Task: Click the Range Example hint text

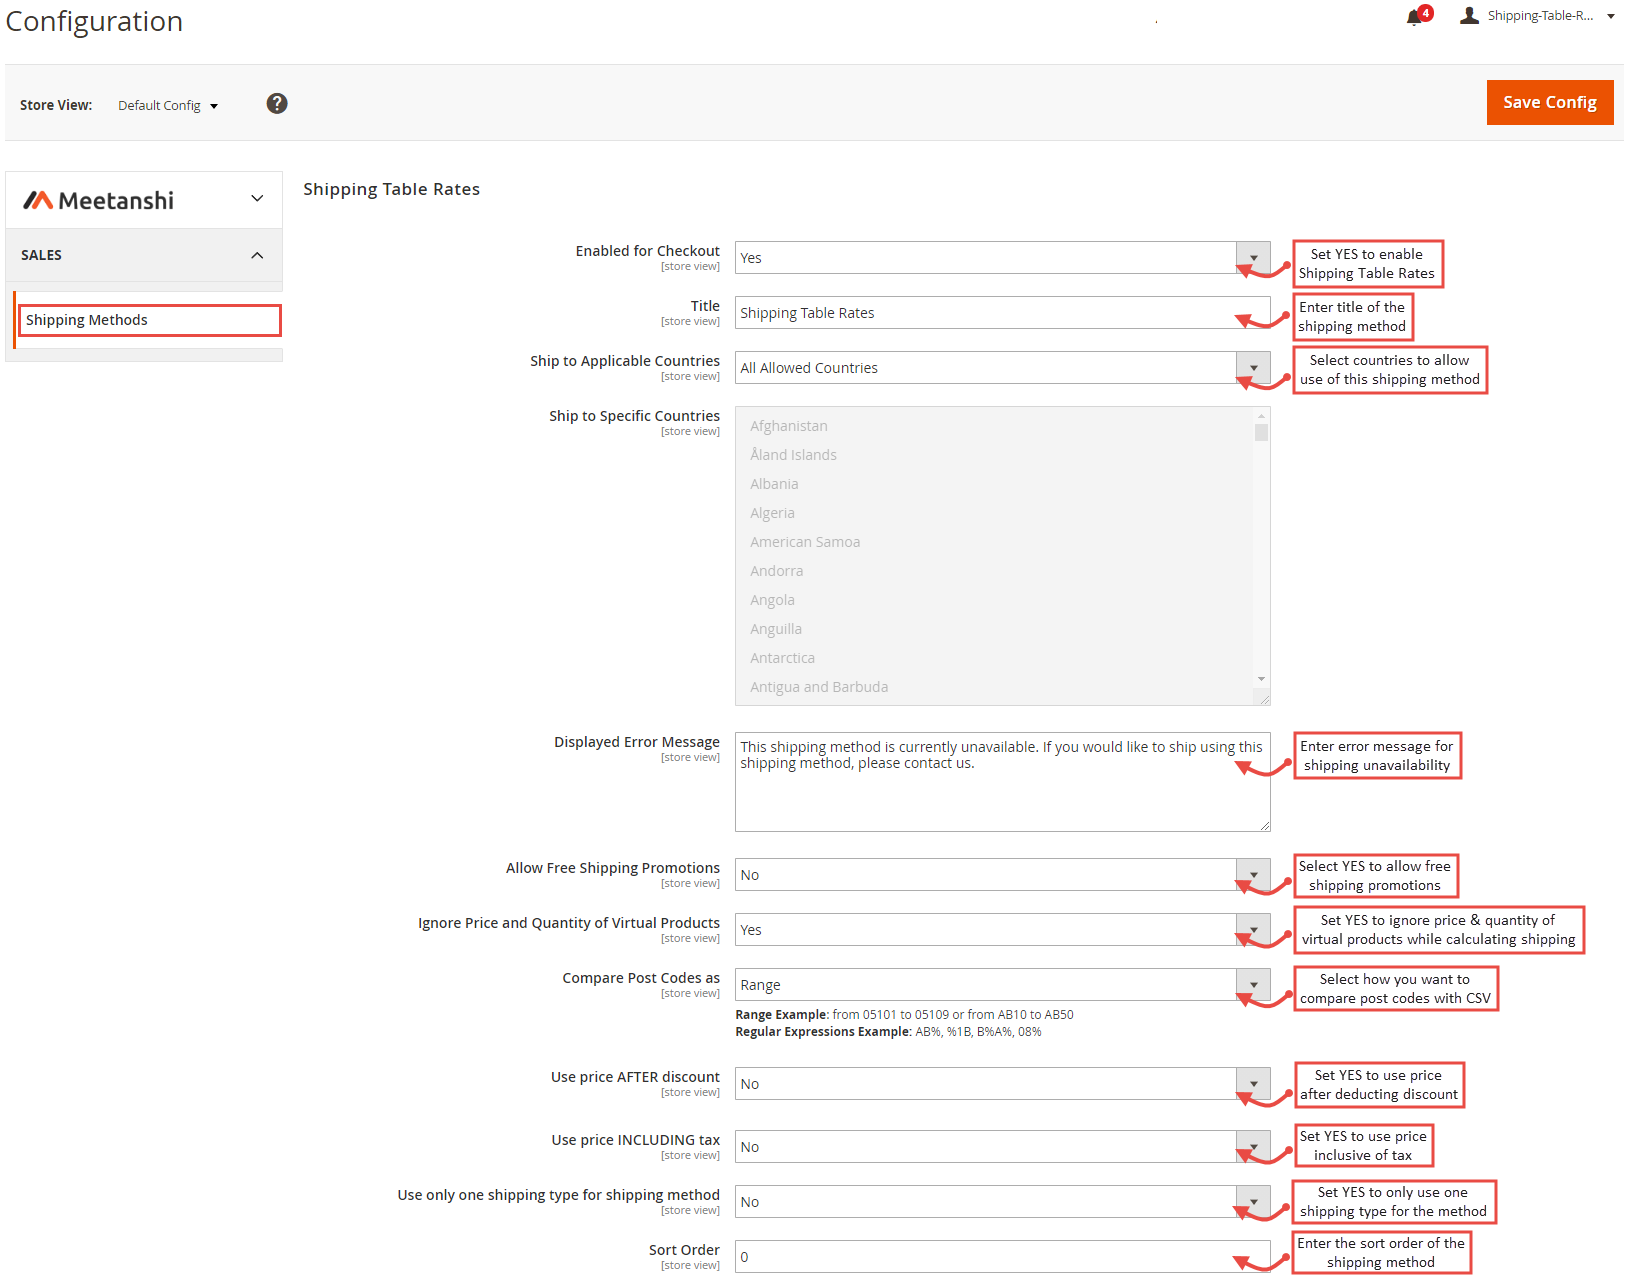Action: tap(904, 1014)
